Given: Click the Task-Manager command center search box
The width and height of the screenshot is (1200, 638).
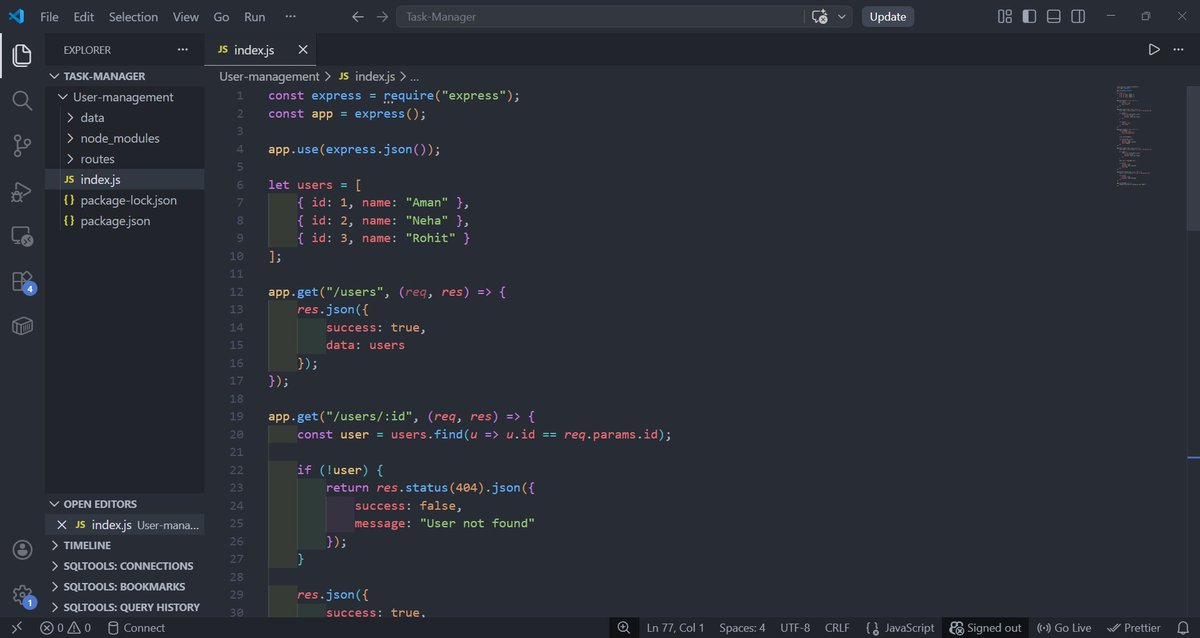Looking at the screenshot, I should [x=600, y=16].
